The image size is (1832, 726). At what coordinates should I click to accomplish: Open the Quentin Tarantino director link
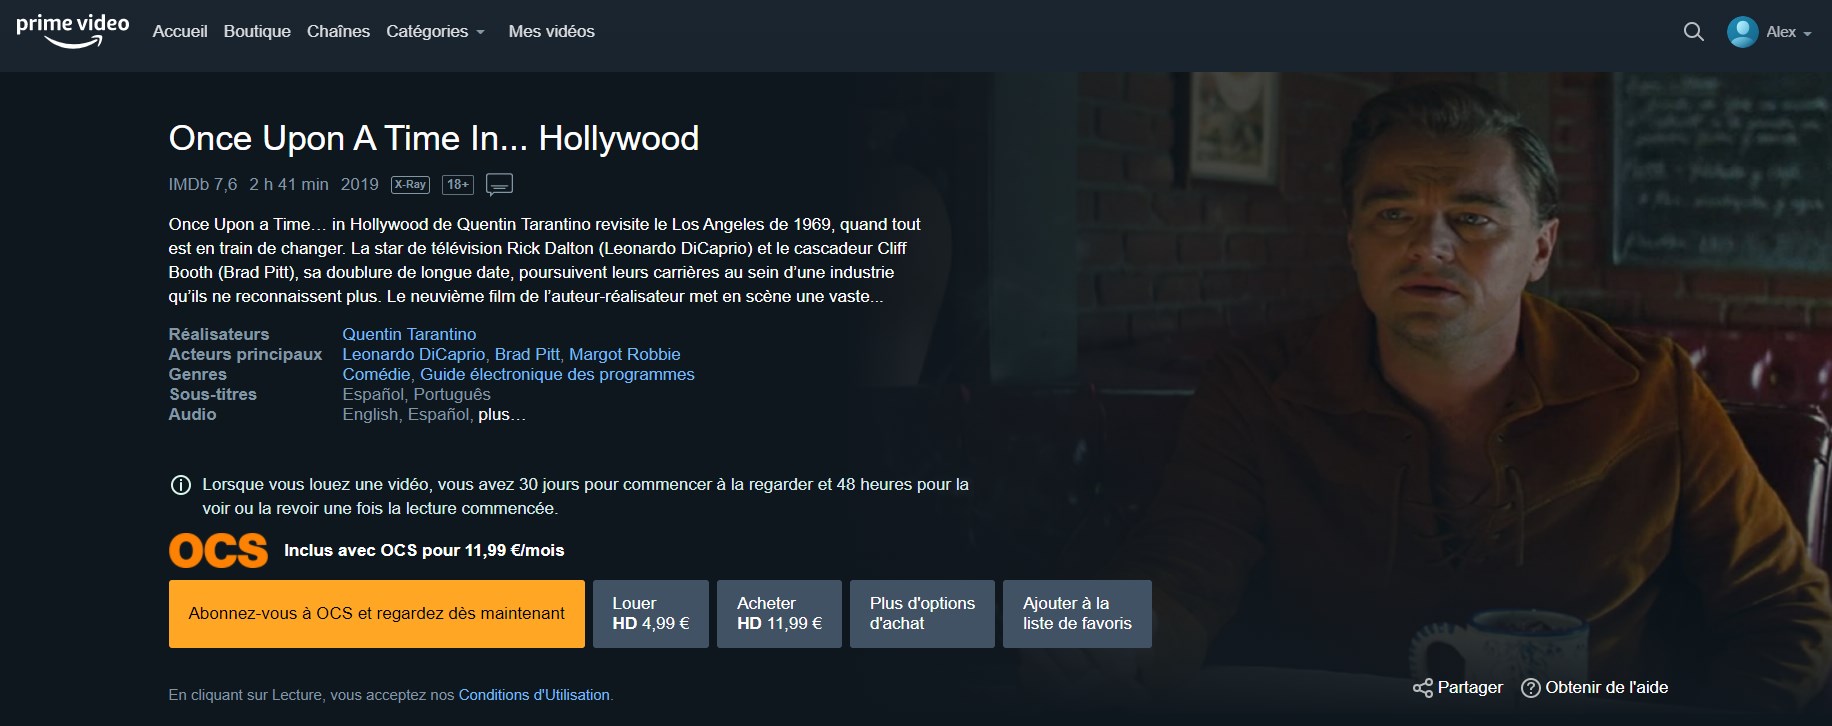click(x=409, y=334)
